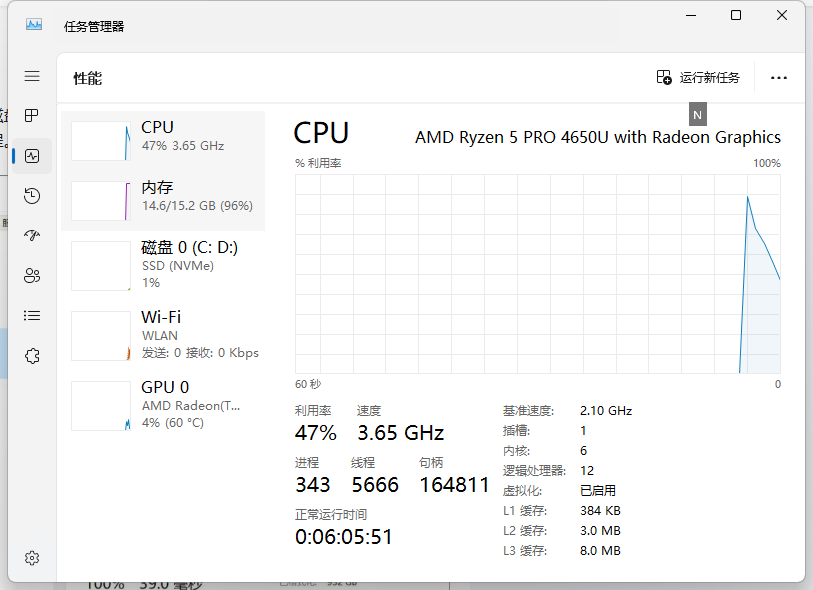813x590 pixels.
Task: Open the three-dot more options menu
Action: (x=778, y=78)
